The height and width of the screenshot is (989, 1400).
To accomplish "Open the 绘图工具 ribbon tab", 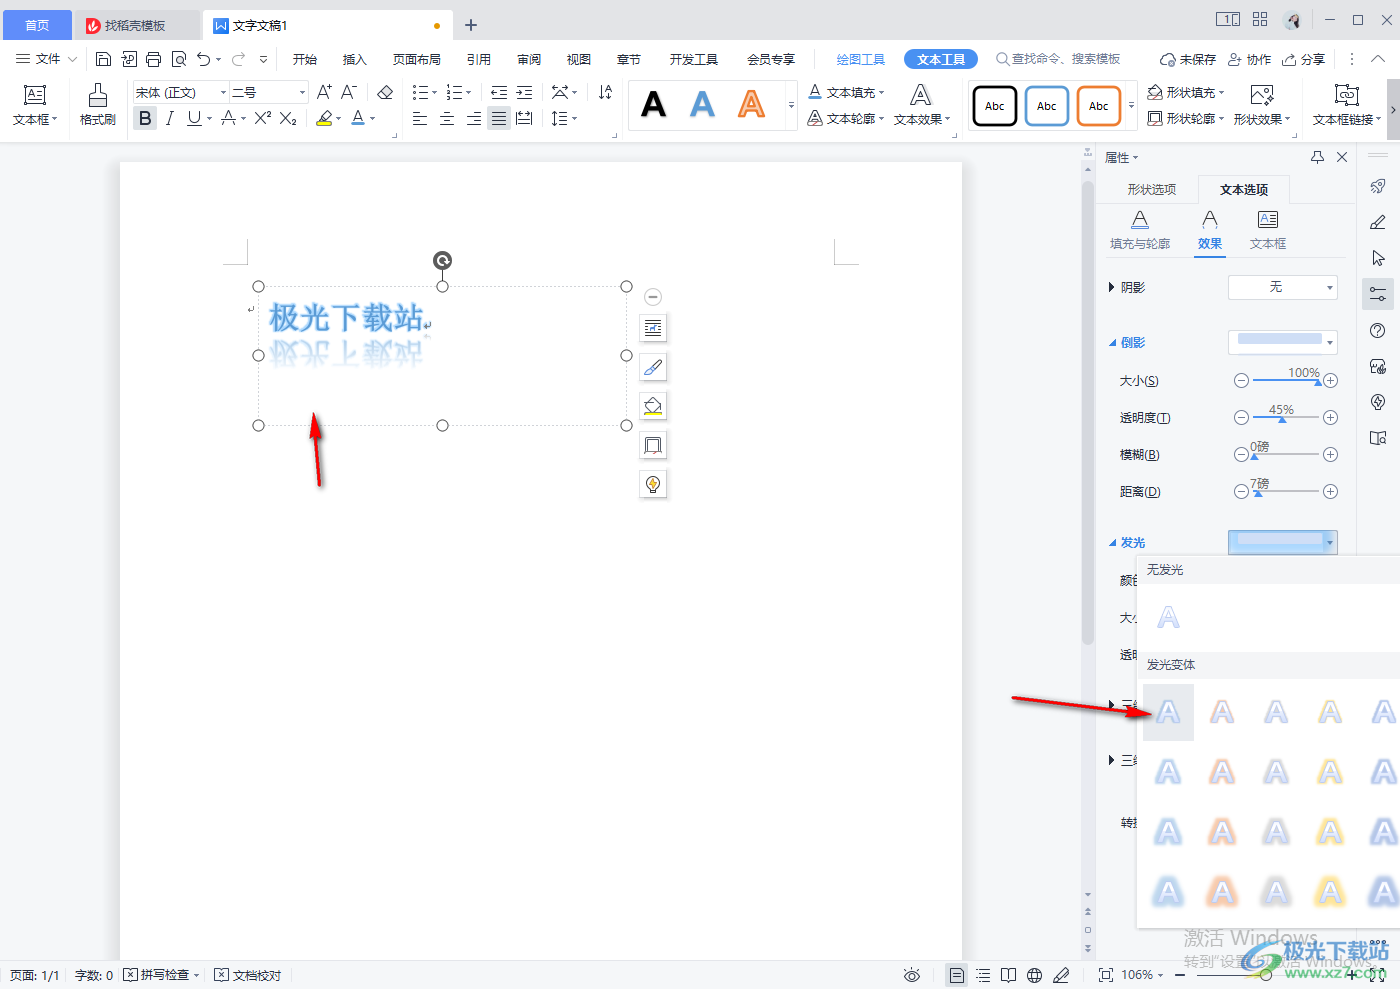I will [x=861, y=59].
